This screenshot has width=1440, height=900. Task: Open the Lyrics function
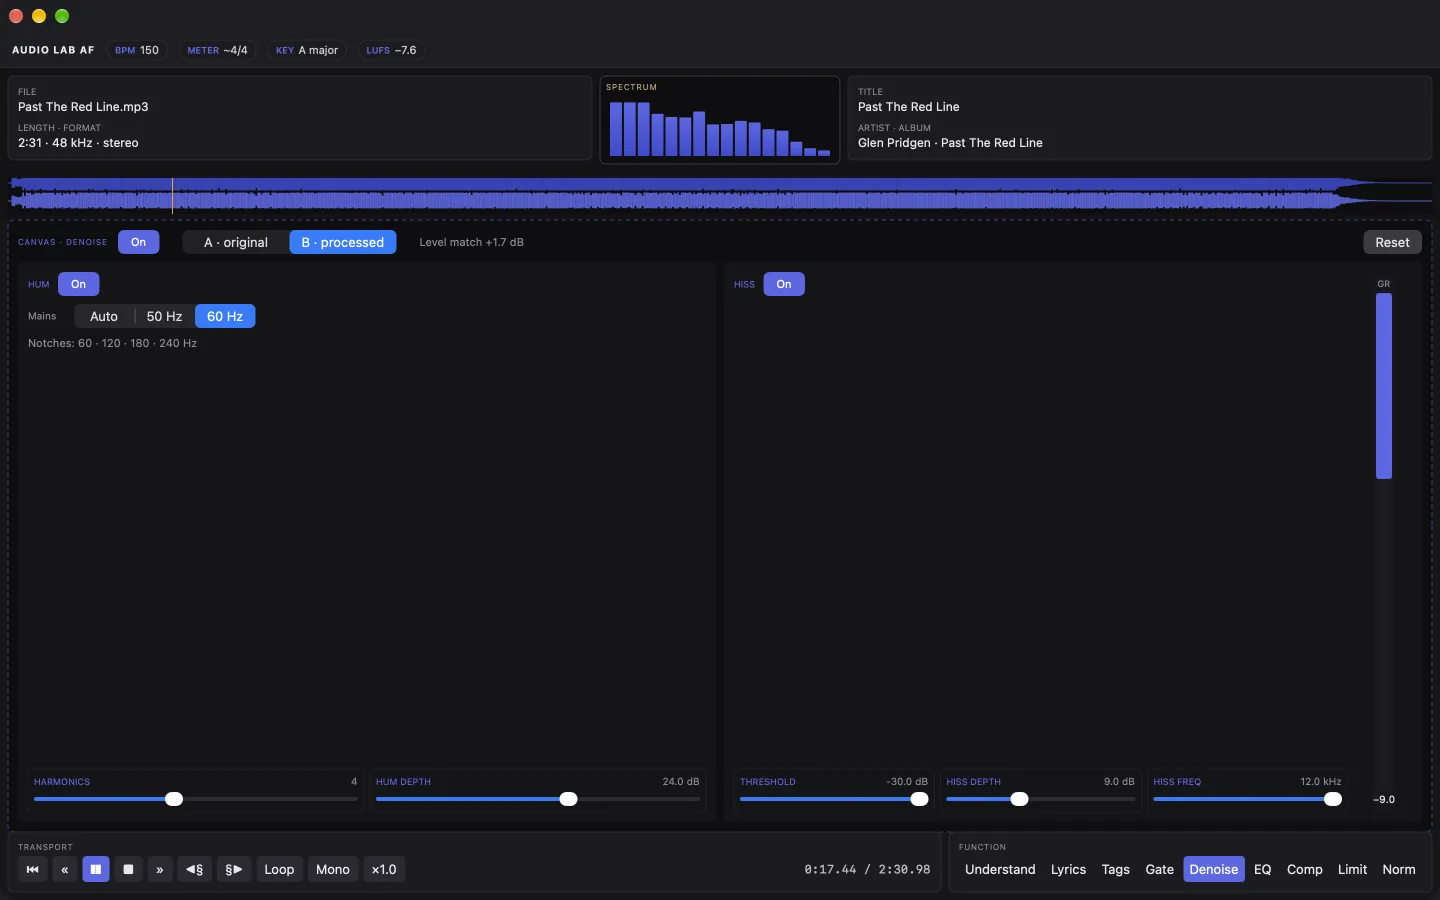[x=1068, y=869]
